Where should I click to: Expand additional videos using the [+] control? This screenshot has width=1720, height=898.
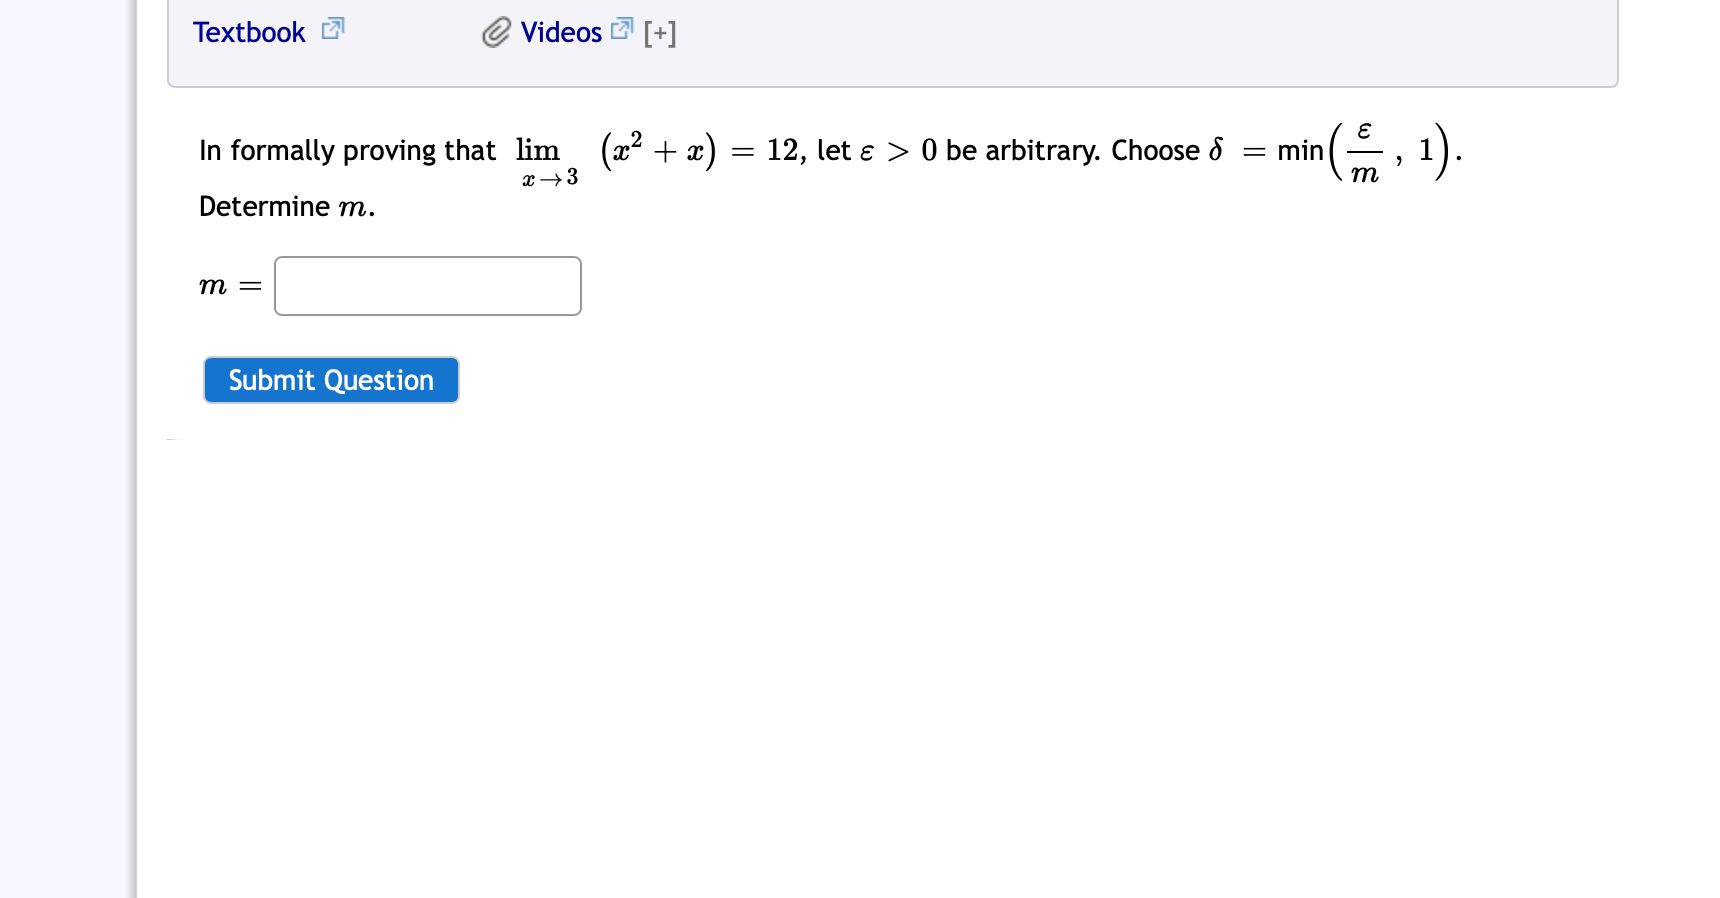coord(659,32)
